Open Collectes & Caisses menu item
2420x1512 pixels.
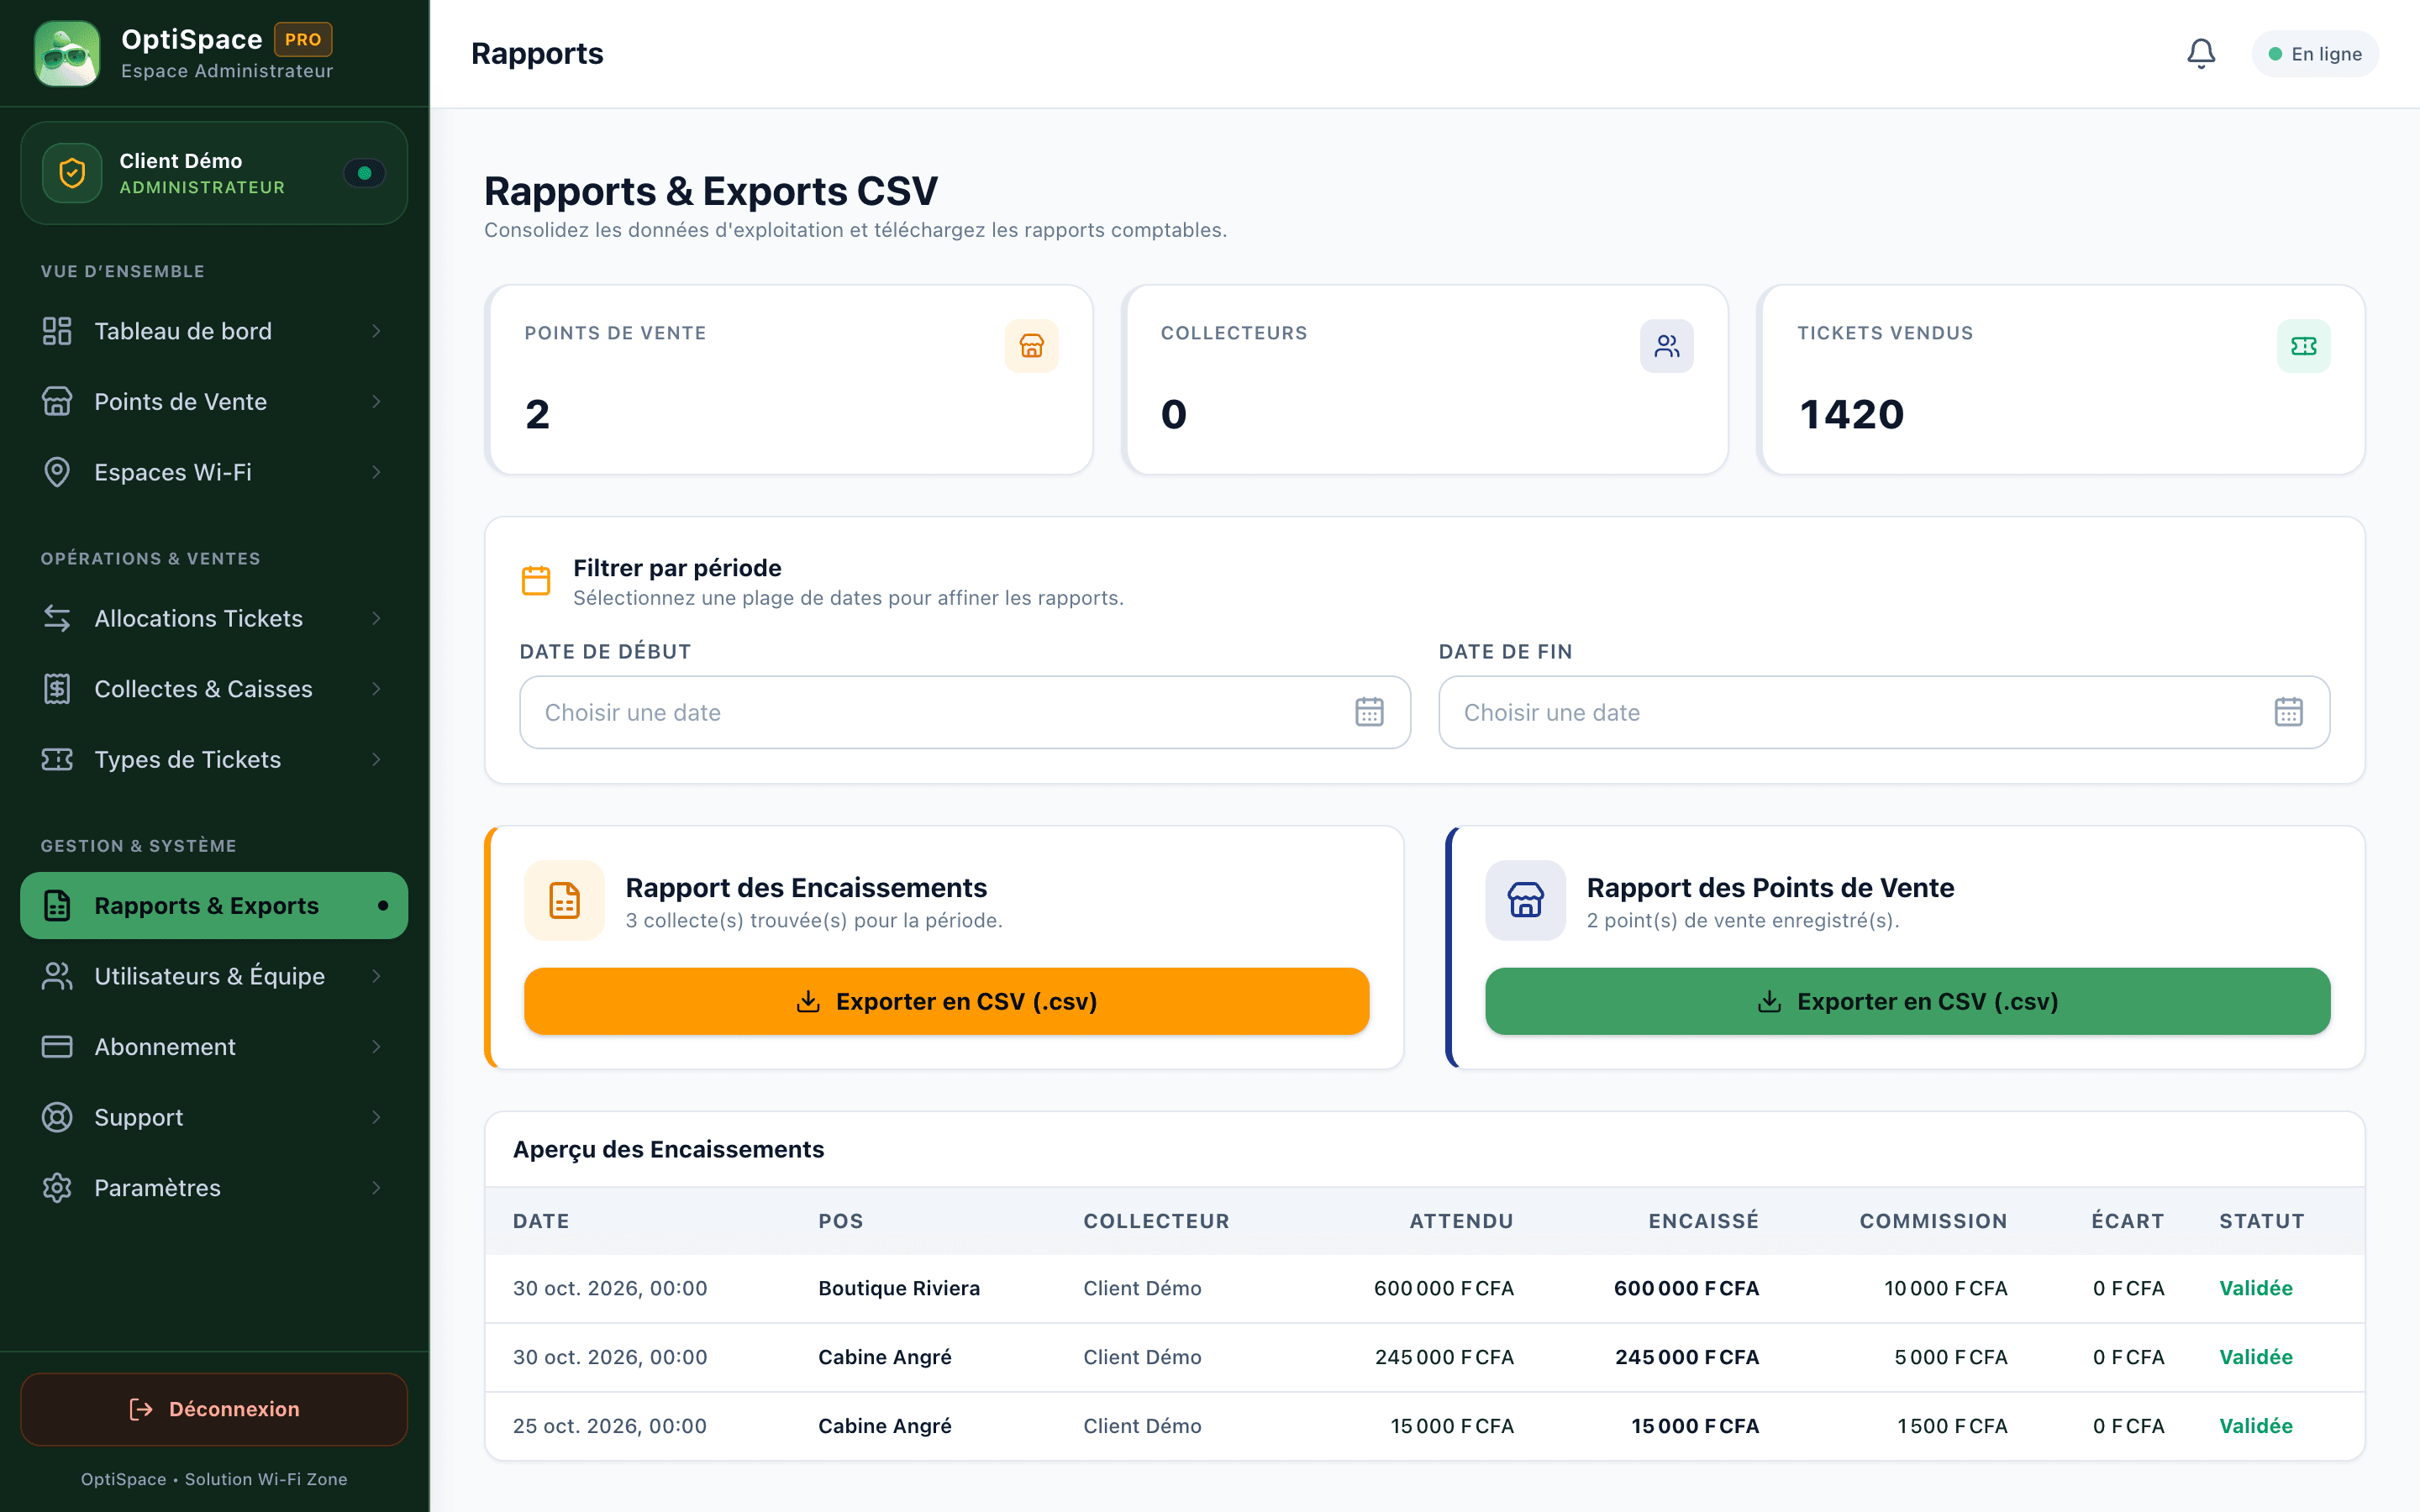pos(214,689)
